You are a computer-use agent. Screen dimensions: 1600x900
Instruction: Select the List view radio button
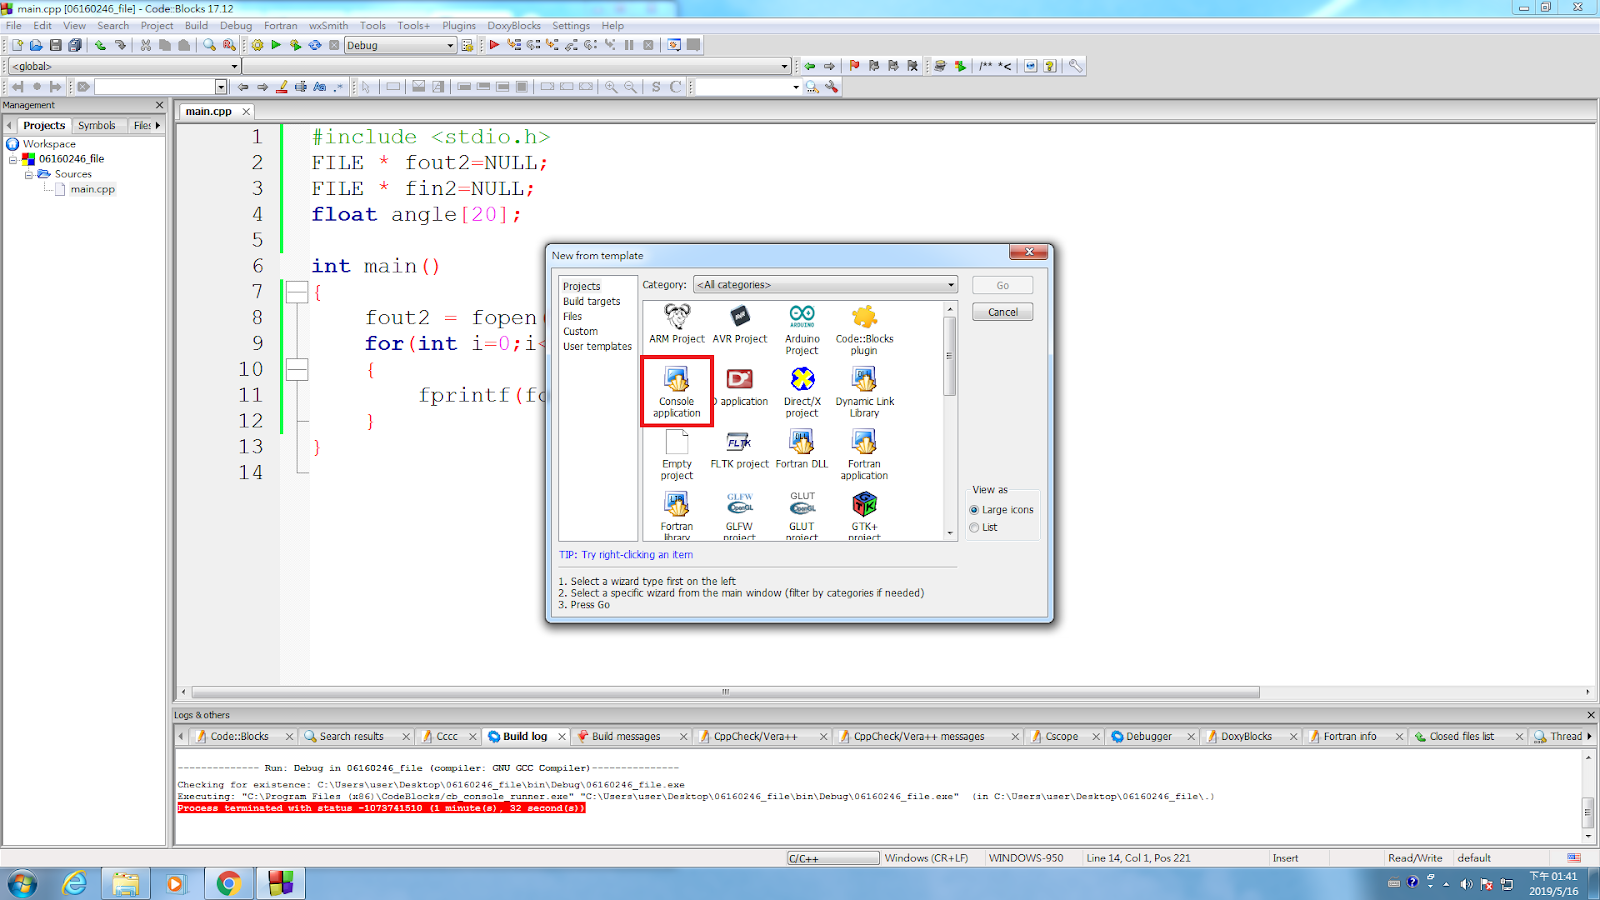coord(974,527)
